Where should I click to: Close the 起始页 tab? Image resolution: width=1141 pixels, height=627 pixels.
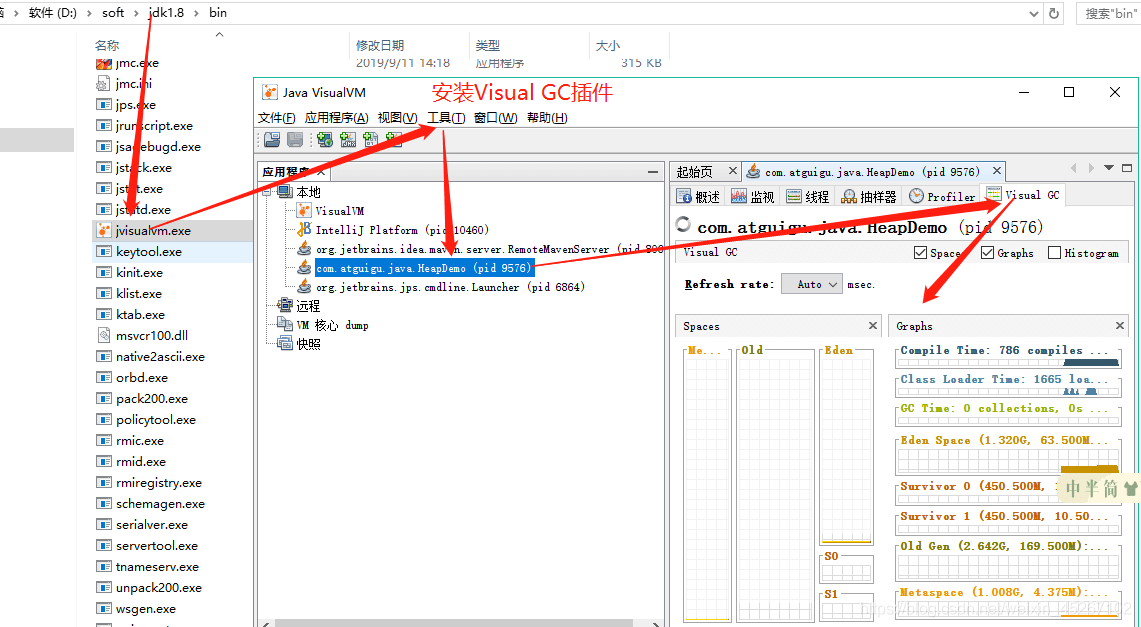[733, 171]
